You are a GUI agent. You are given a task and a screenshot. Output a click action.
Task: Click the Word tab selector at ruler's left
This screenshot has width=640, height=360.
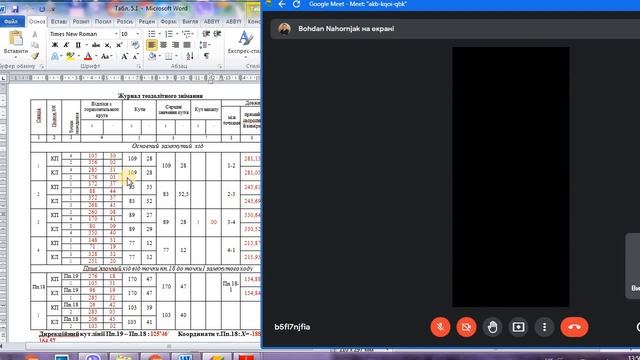pyautogui.click(x=3, y=78)
